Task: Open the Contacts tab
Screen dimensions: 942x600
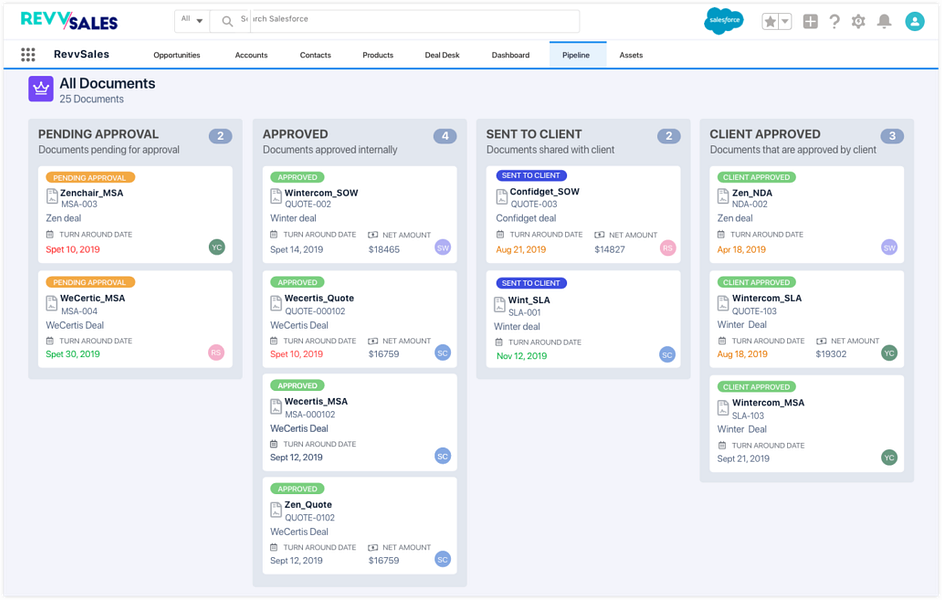Action: [315, 55]
